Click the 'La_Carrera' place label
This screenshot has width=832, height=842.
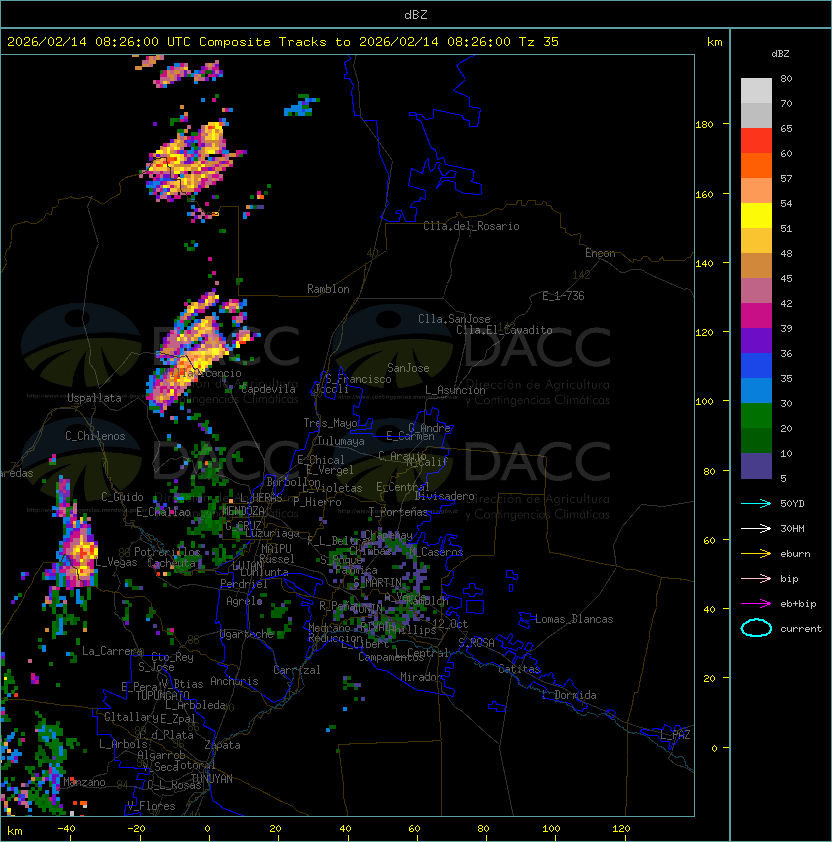point(112,651)
